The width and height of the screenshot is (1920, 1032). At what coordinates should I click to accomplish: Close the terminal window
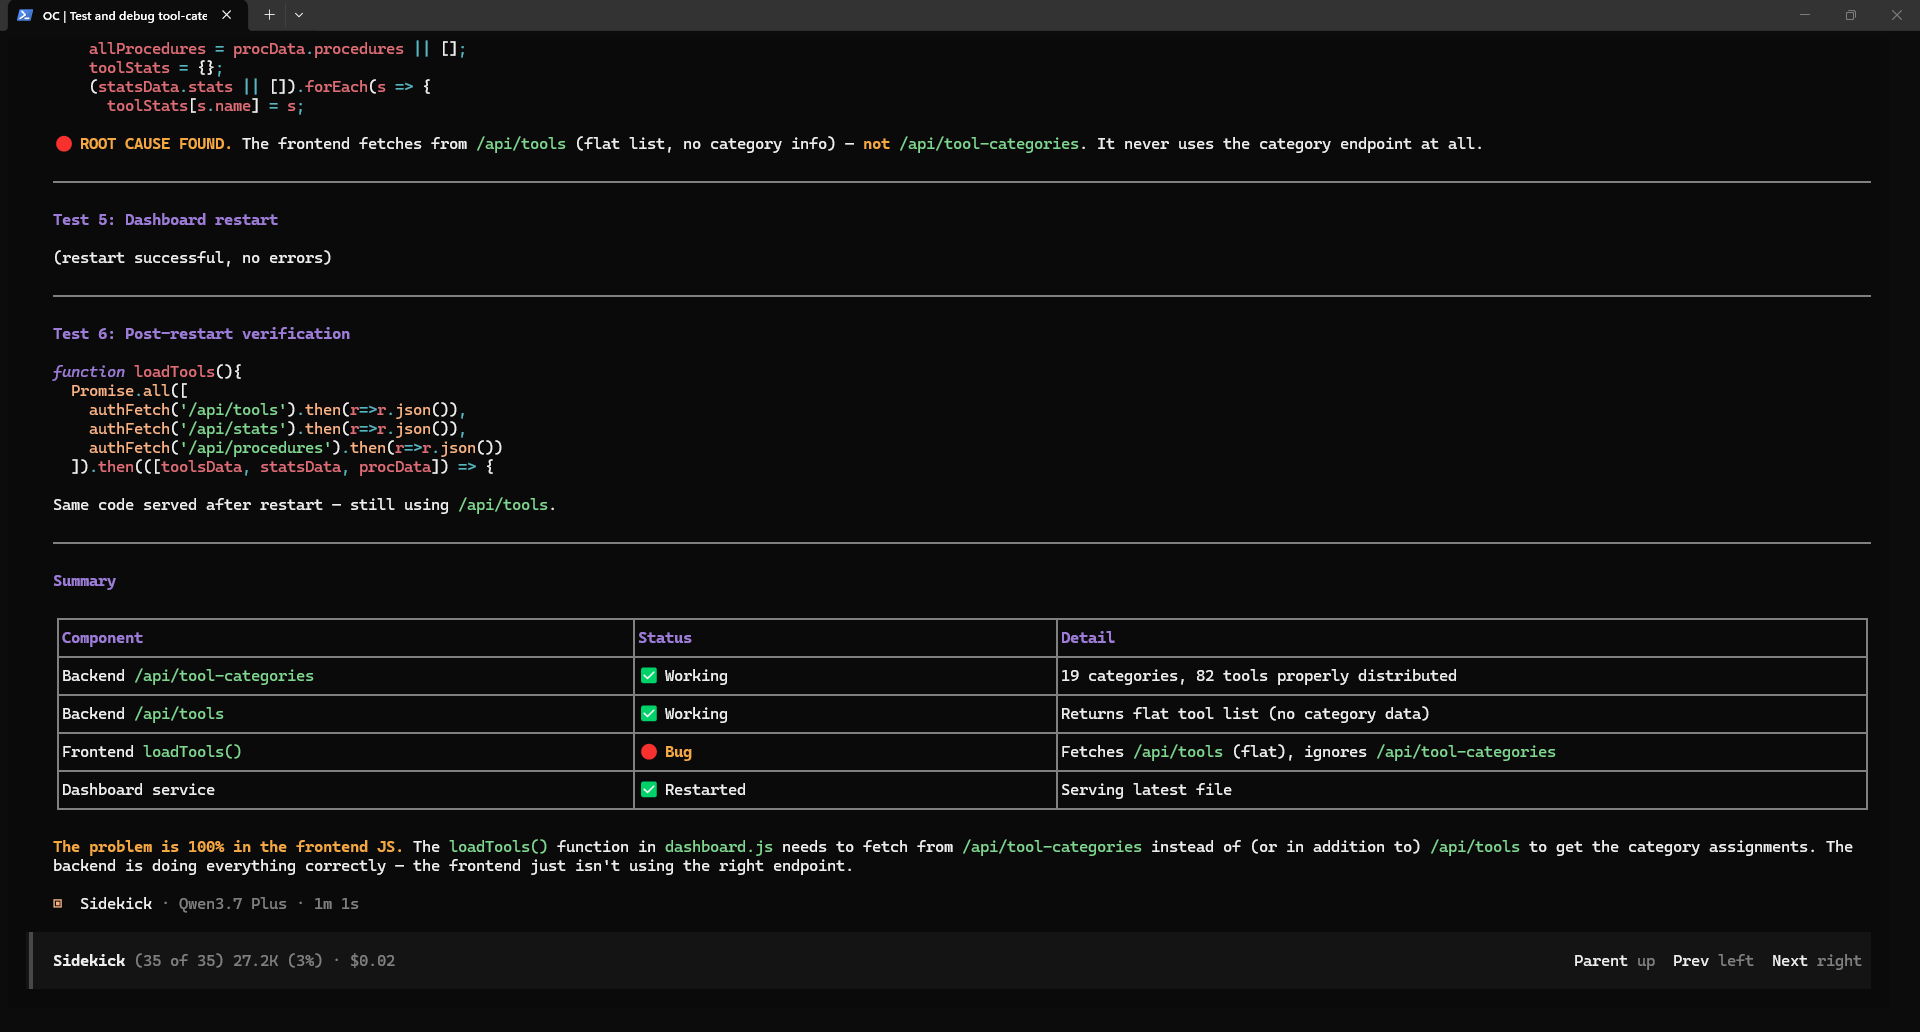pos(1897,15)
